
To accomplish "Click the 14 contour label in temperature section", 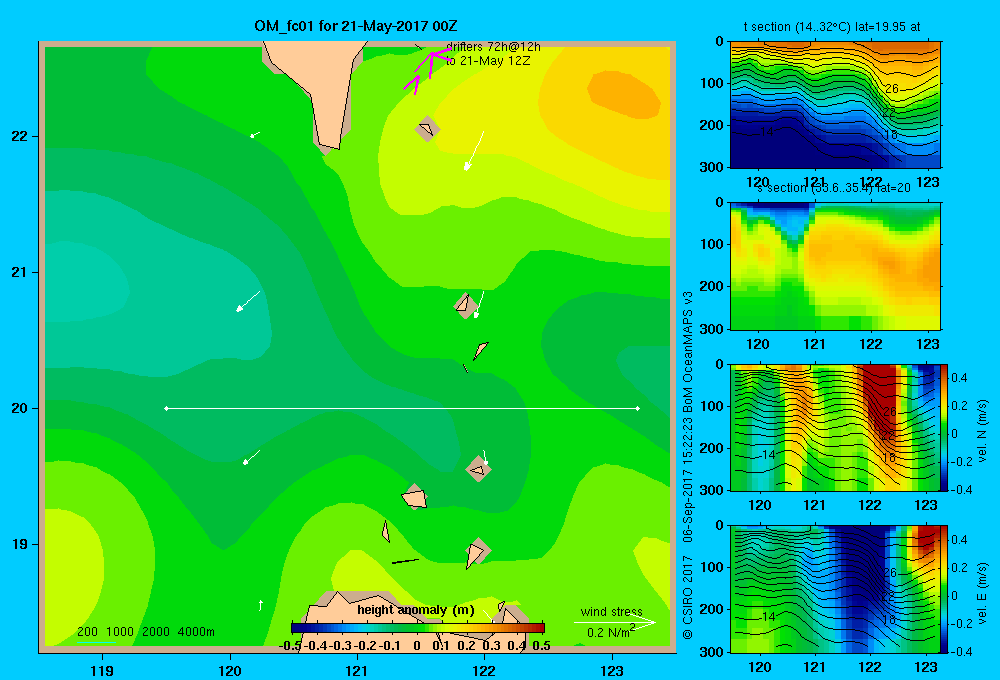I will point(767,132).
